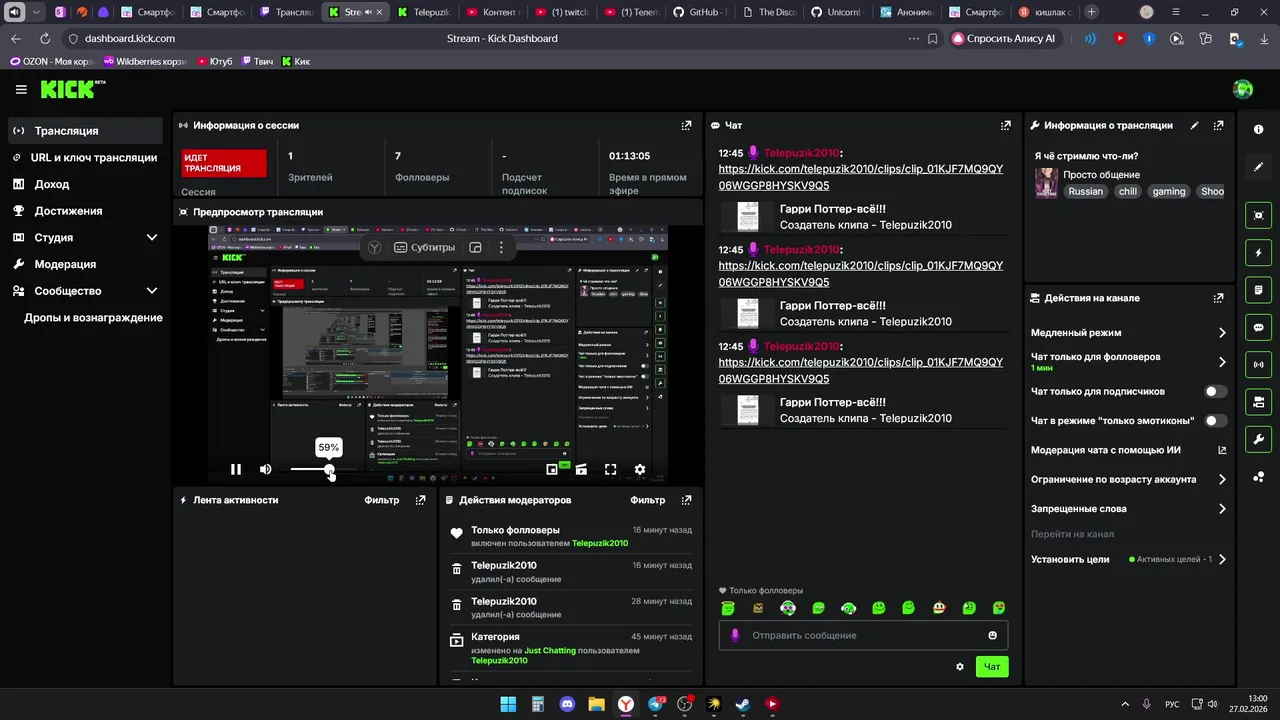Viewport: 1280px width, 720px height.
Task: Focus the Отправить сообщение input field
Action: 863,635
